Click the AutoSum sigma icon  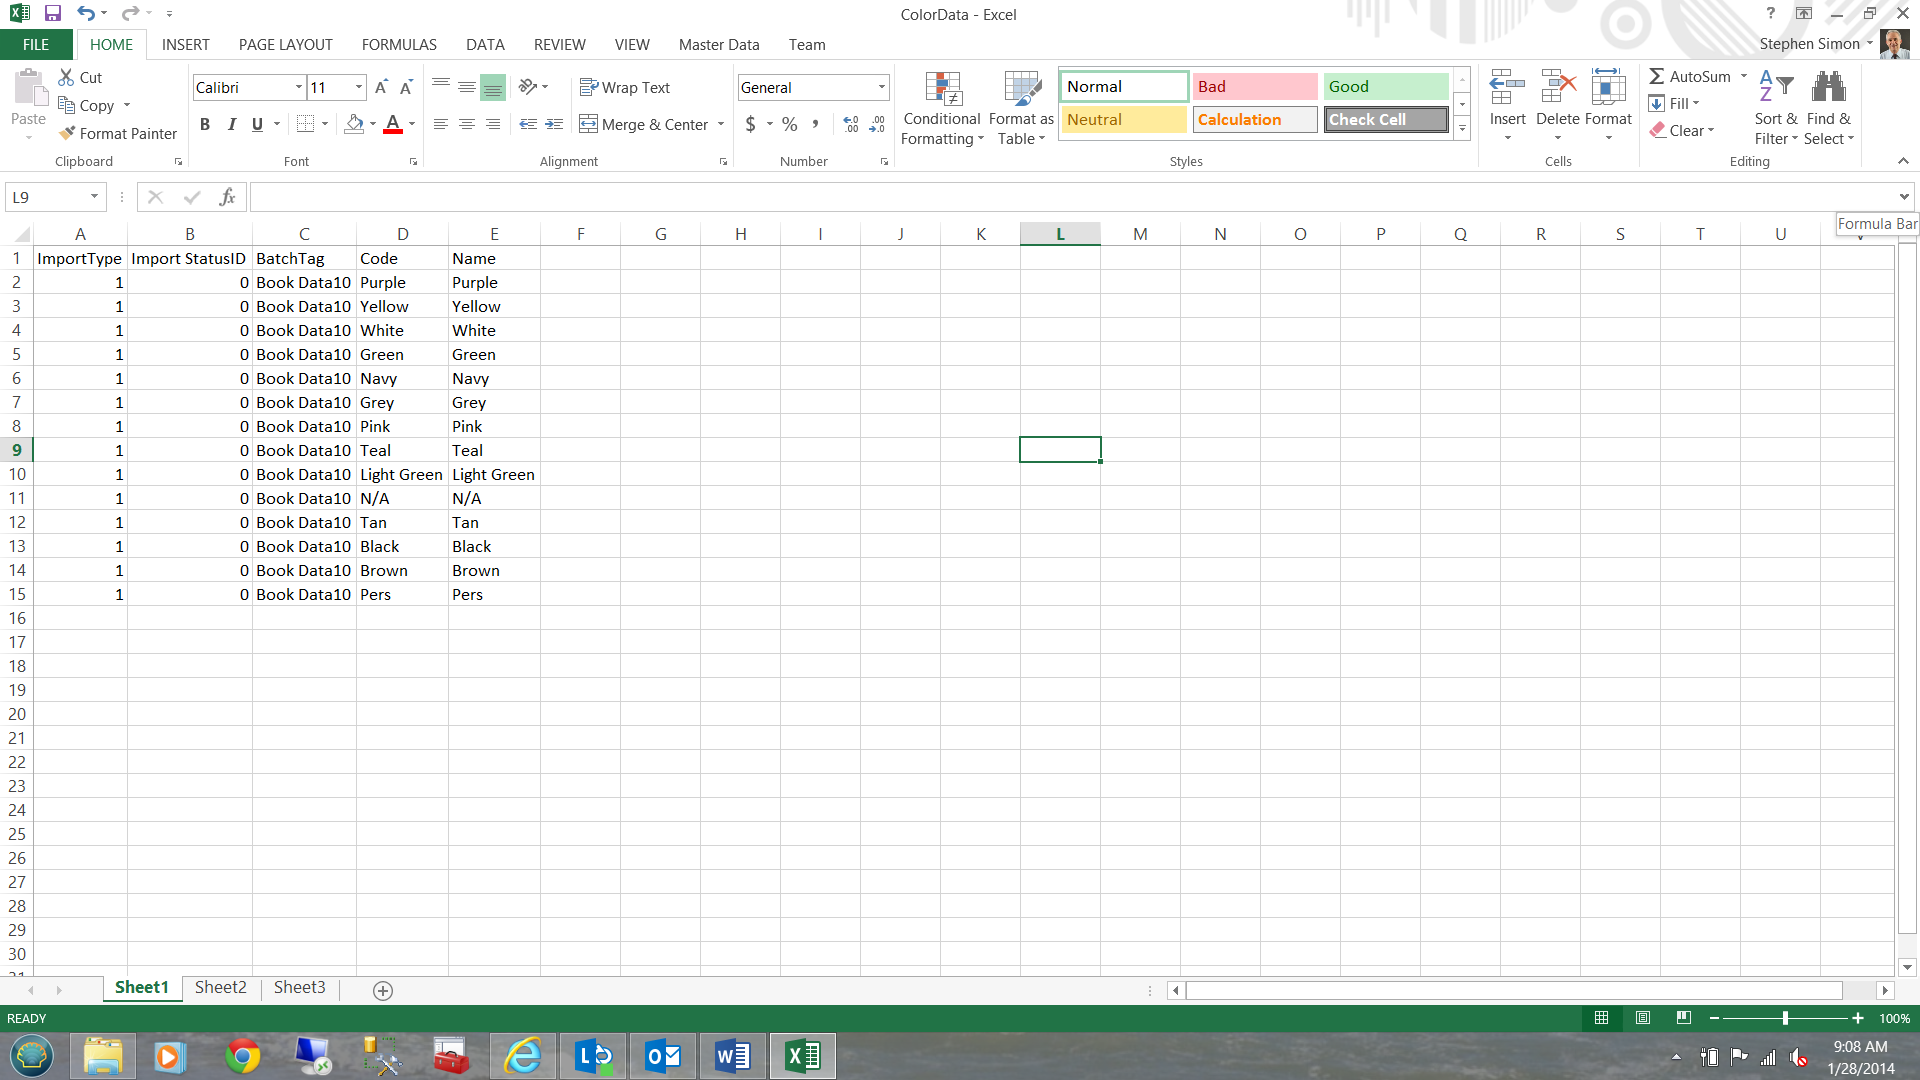pyautogui.click(x=1657, y=77)
